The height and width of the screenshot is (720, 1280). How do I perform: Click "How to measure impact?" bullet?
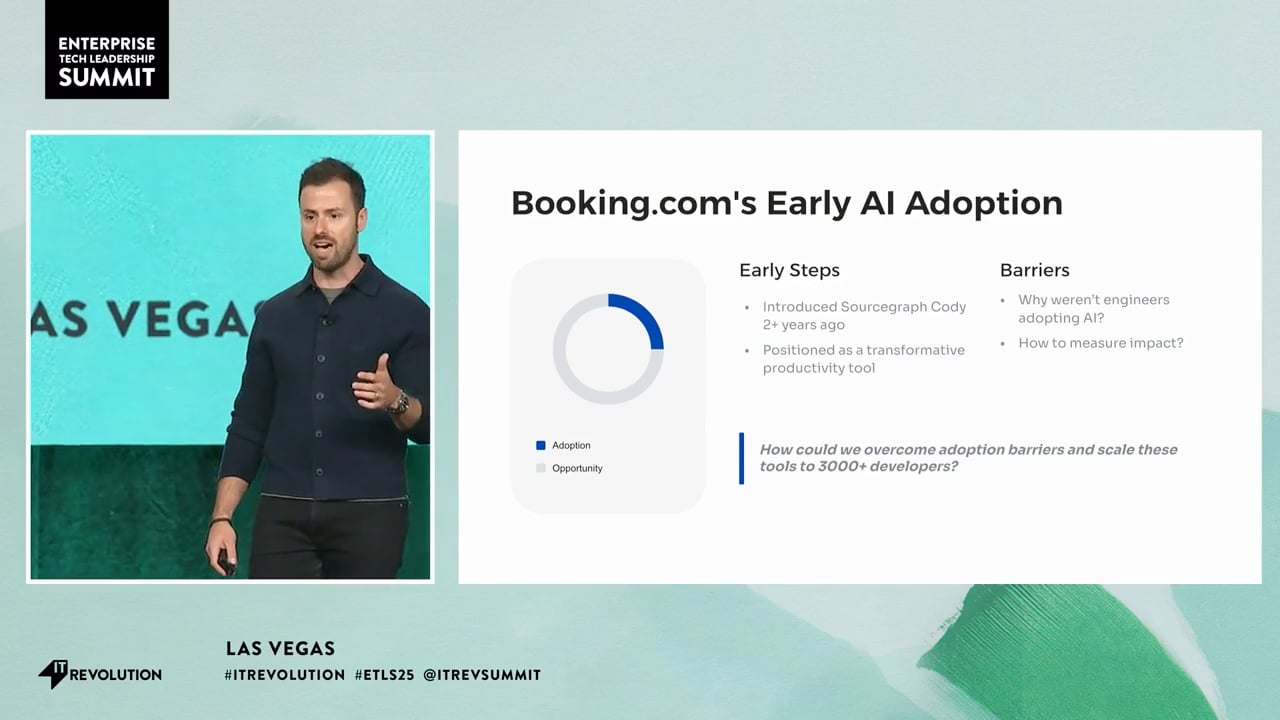click(1100, 343)
